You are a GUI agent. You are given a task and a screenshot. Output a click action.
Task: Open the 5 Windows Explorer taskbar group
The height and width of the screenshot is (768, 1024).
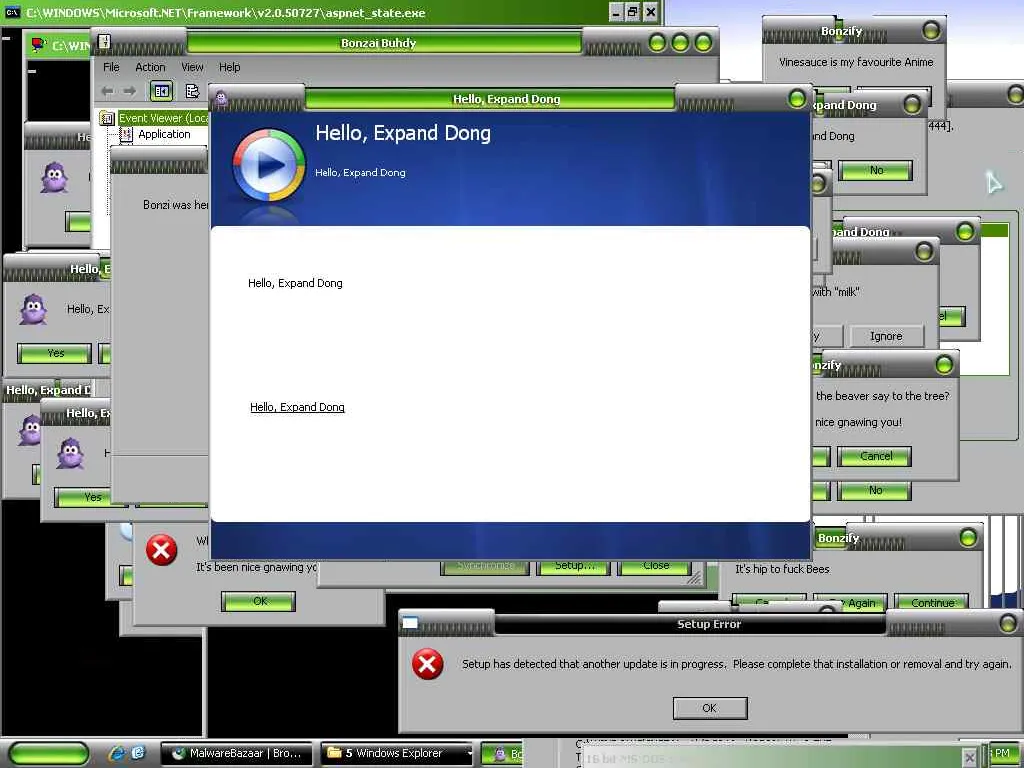tap(397, 754)
